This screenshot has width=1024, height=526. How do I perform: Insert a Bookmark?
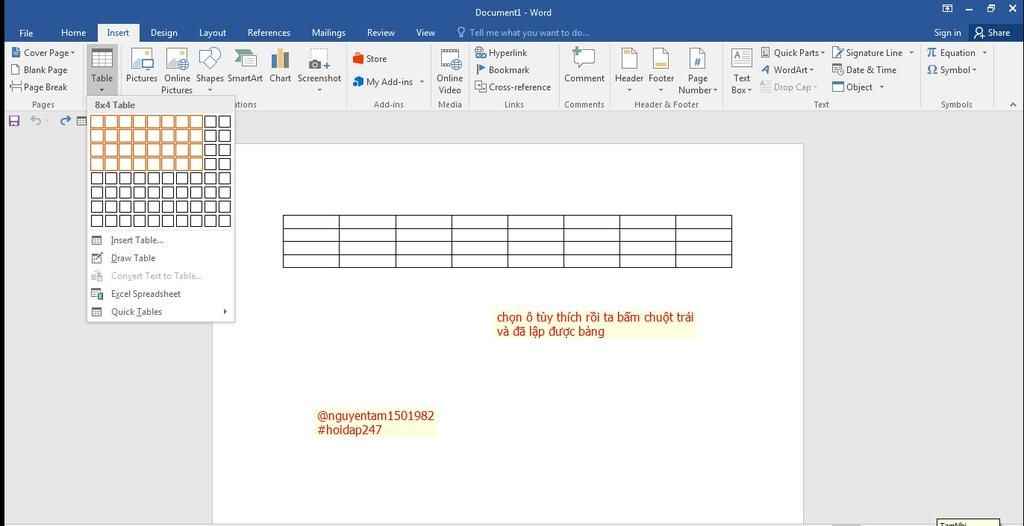pyautogui.click(x=502, y=70)
